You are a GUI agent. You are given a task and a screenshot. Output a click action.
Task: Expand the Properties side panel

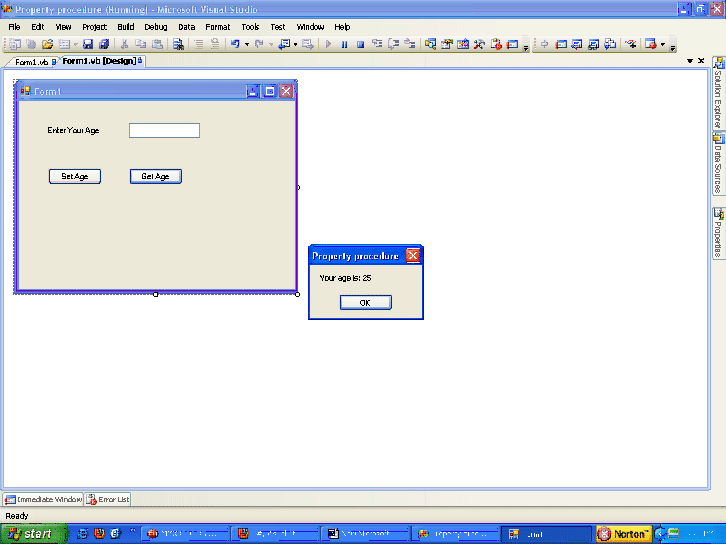718,233
